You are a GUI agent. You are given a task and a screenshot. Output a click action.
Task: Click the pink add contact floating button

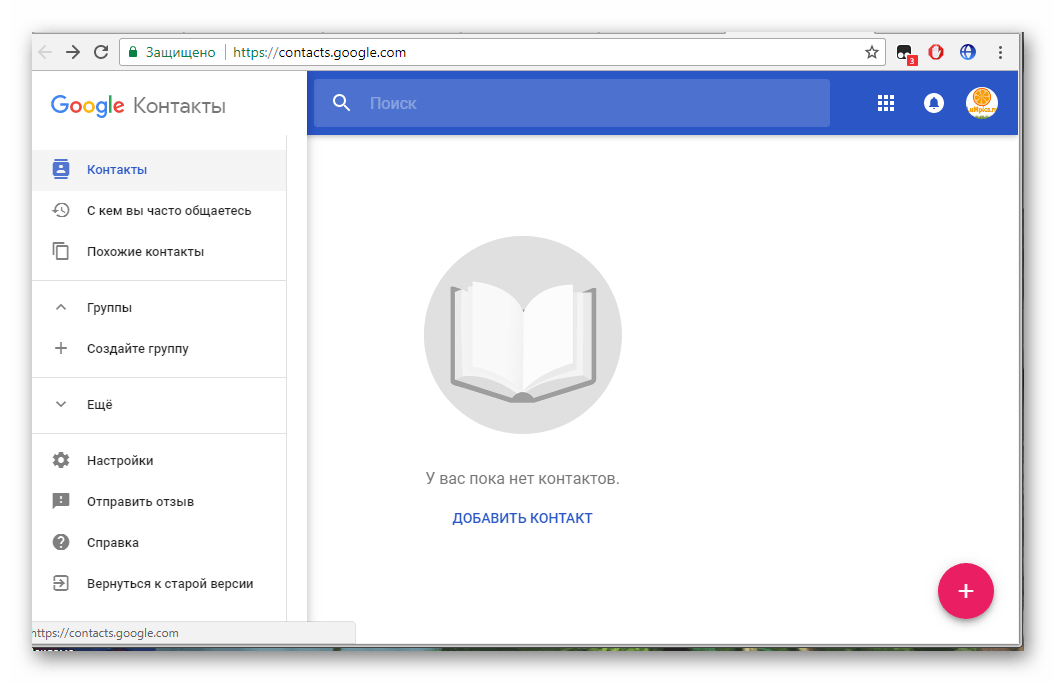pos(965,590)
